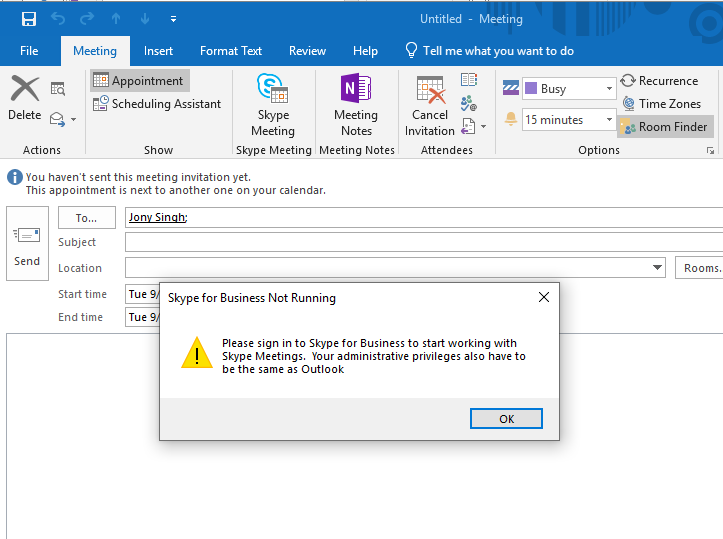Viewport: 723px width, 539px height.
Task: Expand the Show As Busy dropdown
Action: [609, 89]
